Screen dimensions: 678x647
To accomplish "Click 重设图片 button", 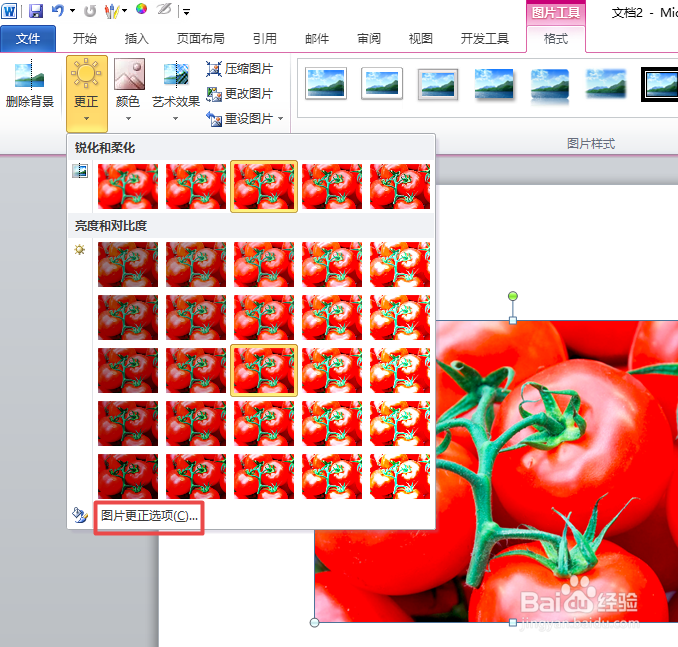I will click(240, 119).
